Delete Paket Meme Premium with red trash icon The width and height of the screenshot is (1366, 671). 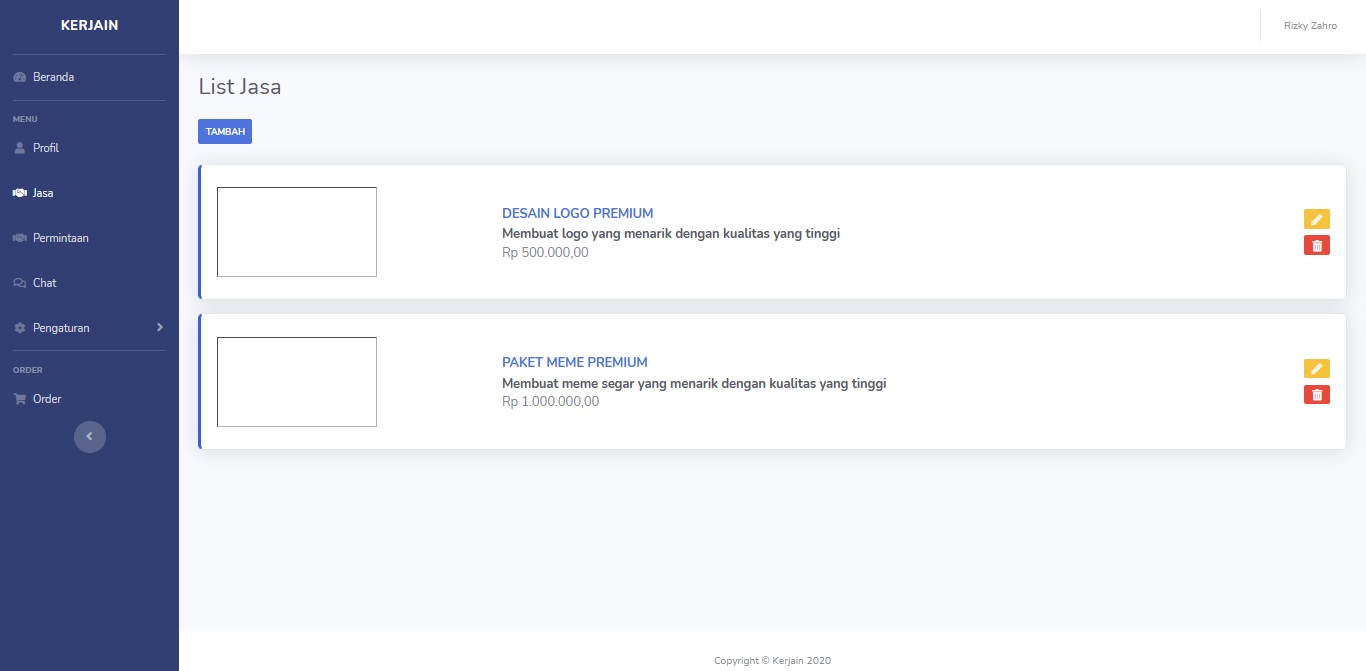click(1316, 395)
